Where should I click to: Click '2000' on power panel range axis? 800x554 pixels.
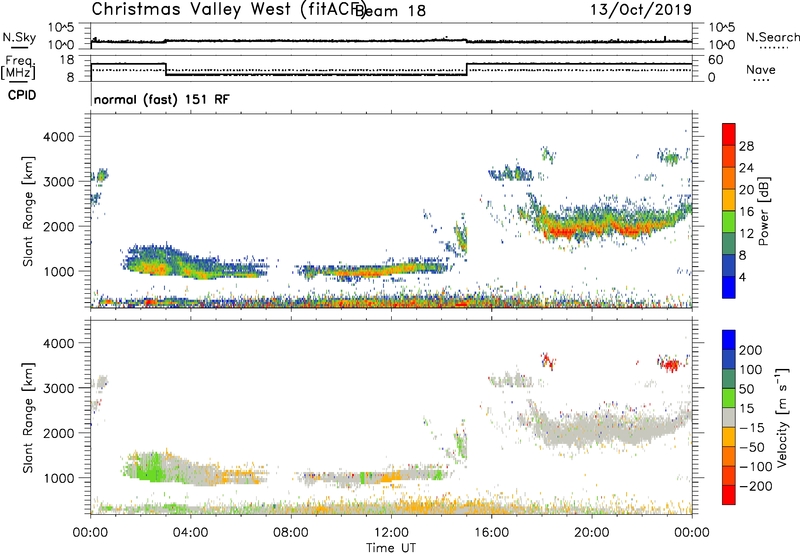(x=59, y=226)
